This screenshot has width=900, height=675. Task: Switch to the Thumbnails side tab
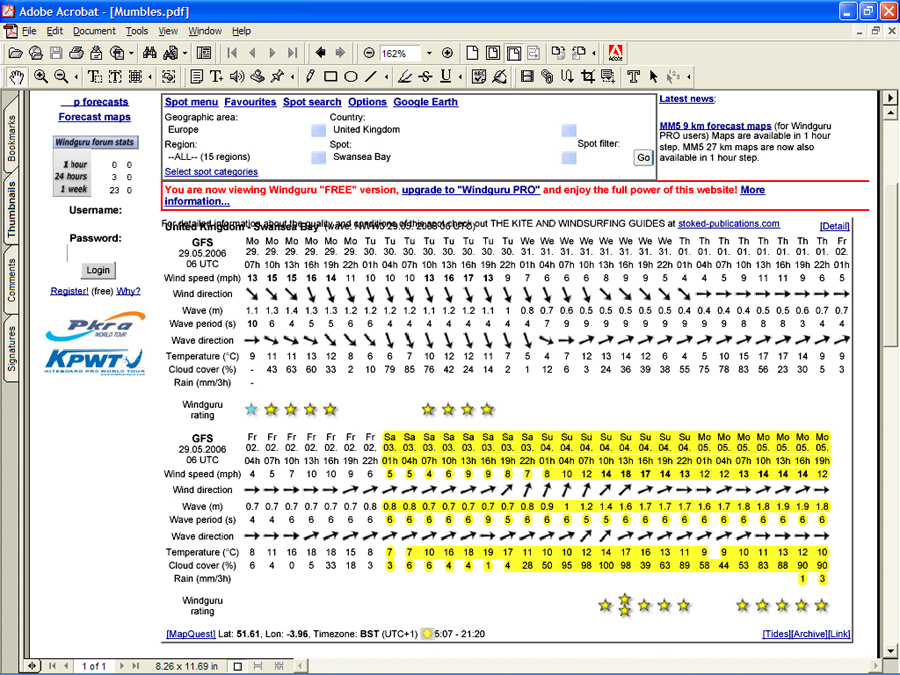coord(11,209)
